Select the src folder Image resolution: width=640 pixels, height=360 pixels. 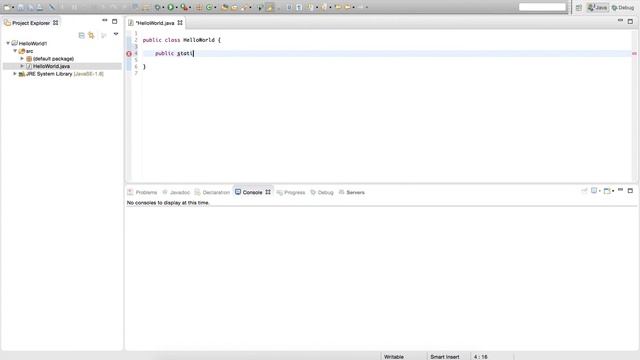pyautogui.click(x=29, y=51)
